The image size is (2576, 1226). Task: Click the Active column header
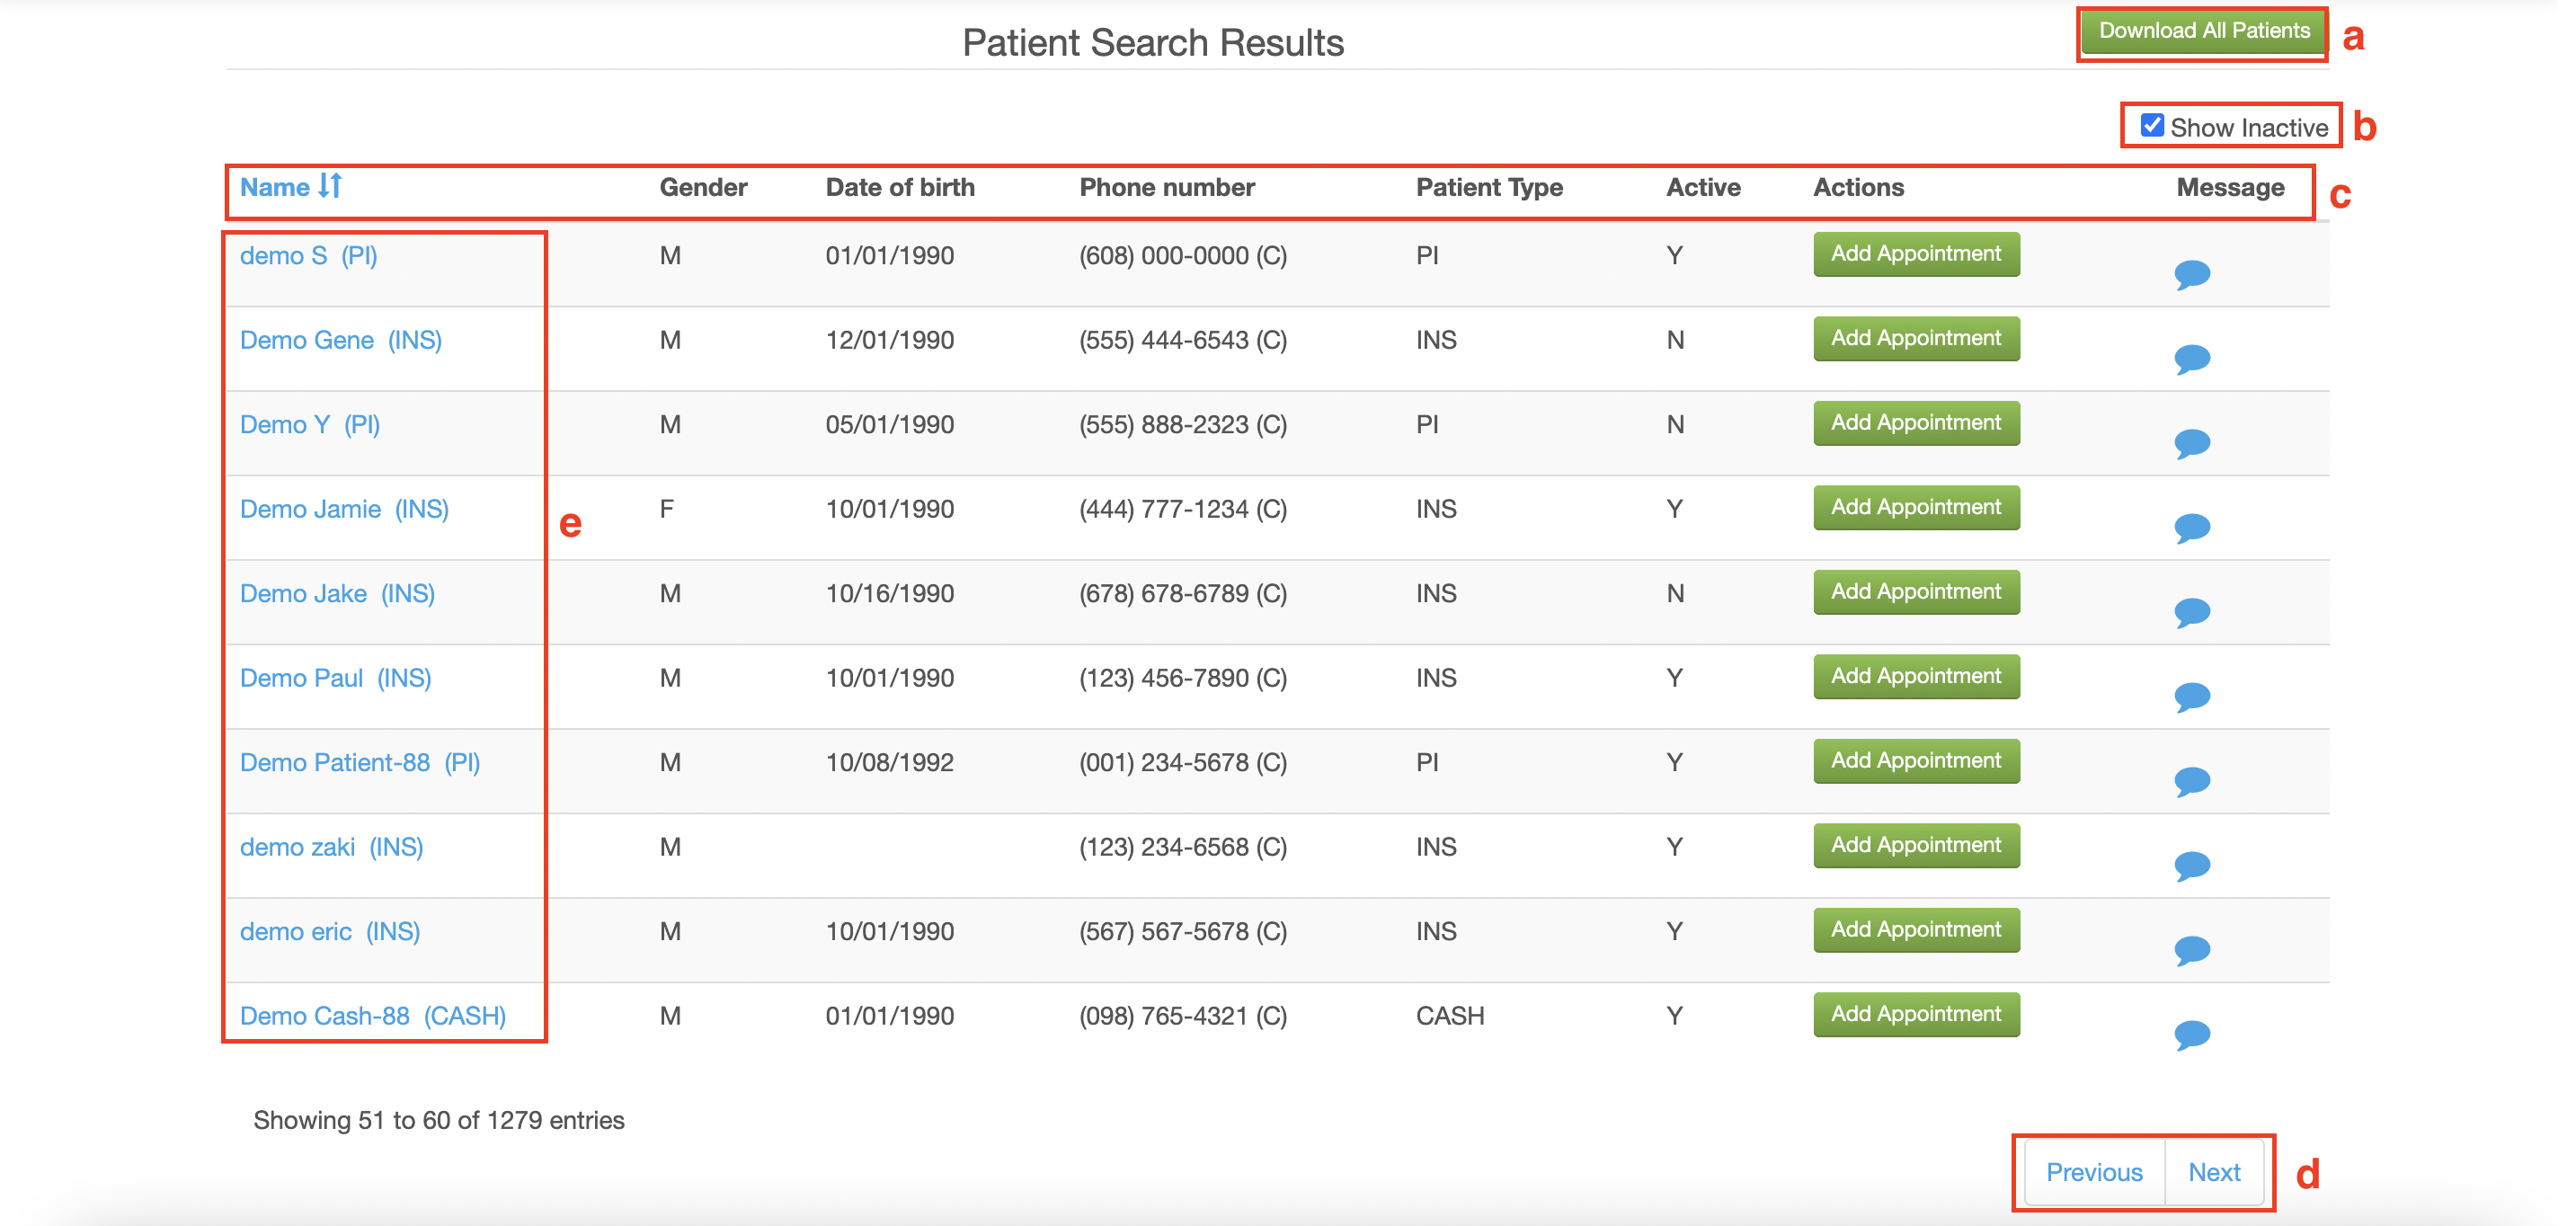1703,188
